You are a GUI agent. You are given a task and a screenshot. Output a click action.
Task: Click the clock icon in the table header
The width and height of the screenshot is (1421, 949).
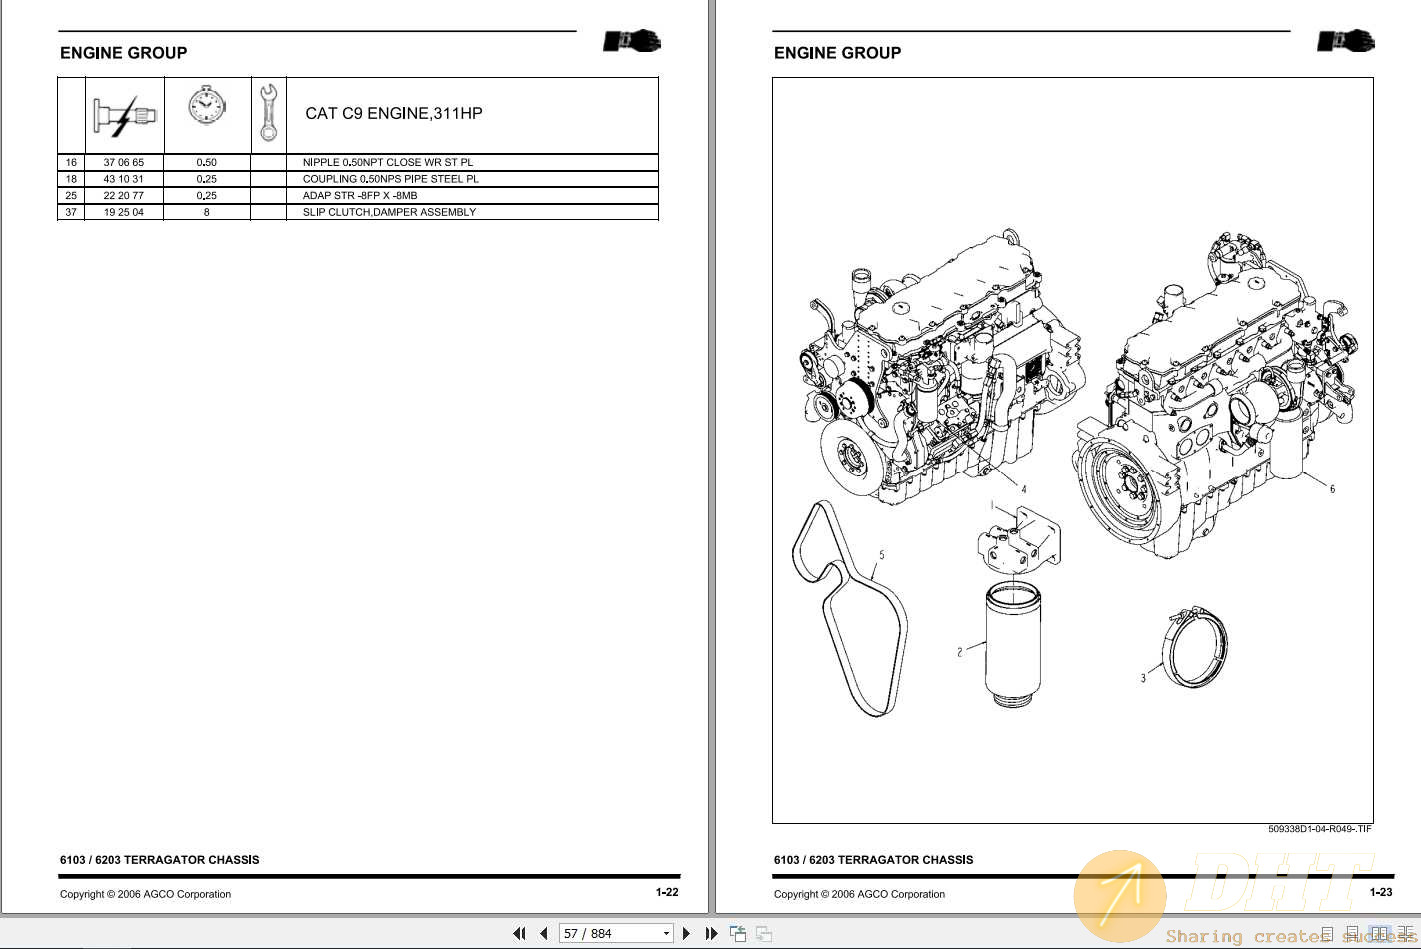click(x=206, y=105)
